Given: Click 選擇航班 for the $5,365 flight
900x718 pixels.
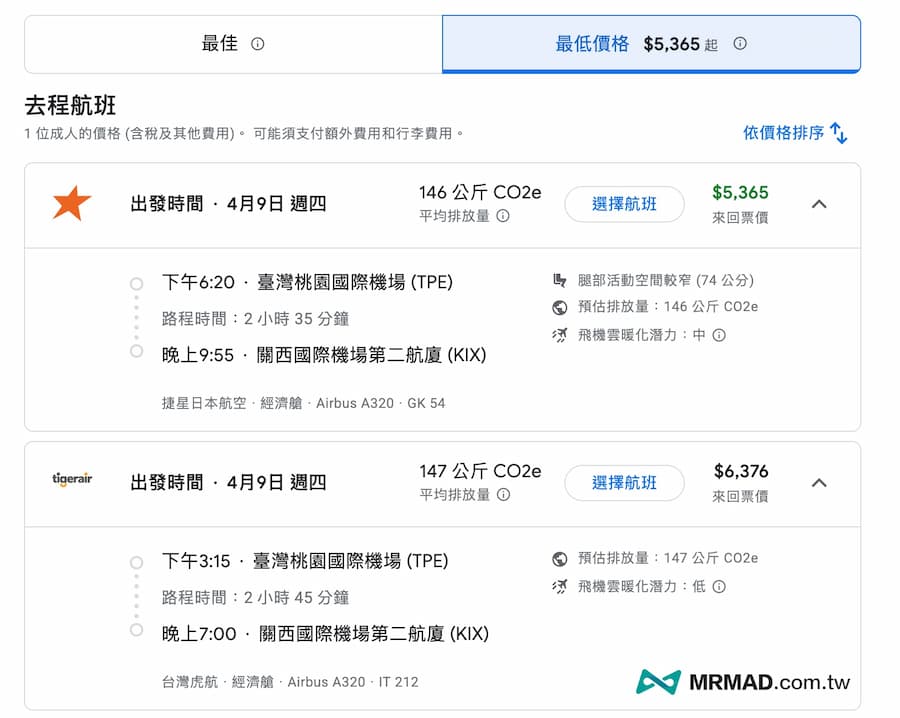Looking at the screenshot, I should [x=624, y=204].
